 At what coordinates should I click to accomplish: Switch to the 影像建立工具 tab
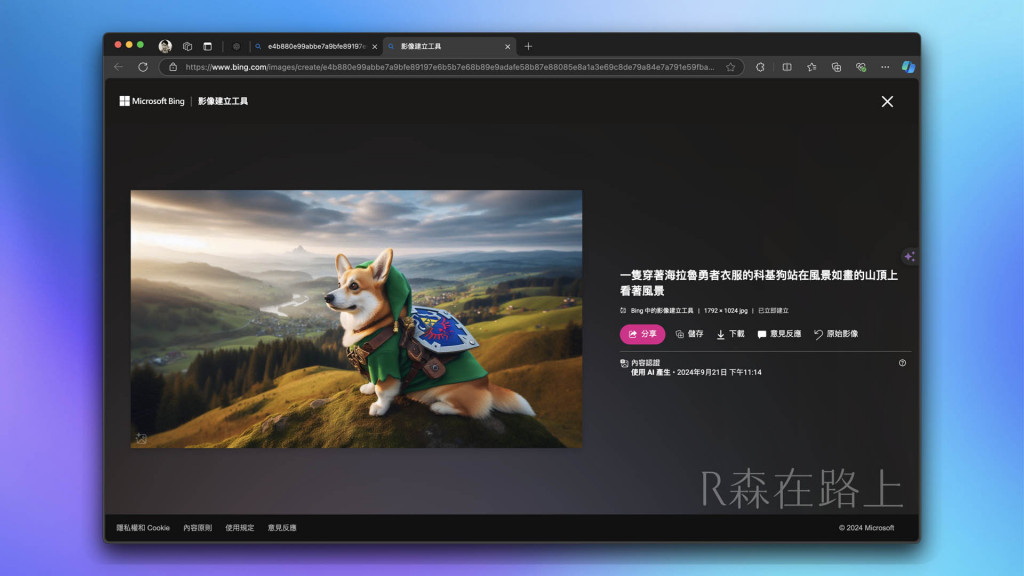(449, 46)
